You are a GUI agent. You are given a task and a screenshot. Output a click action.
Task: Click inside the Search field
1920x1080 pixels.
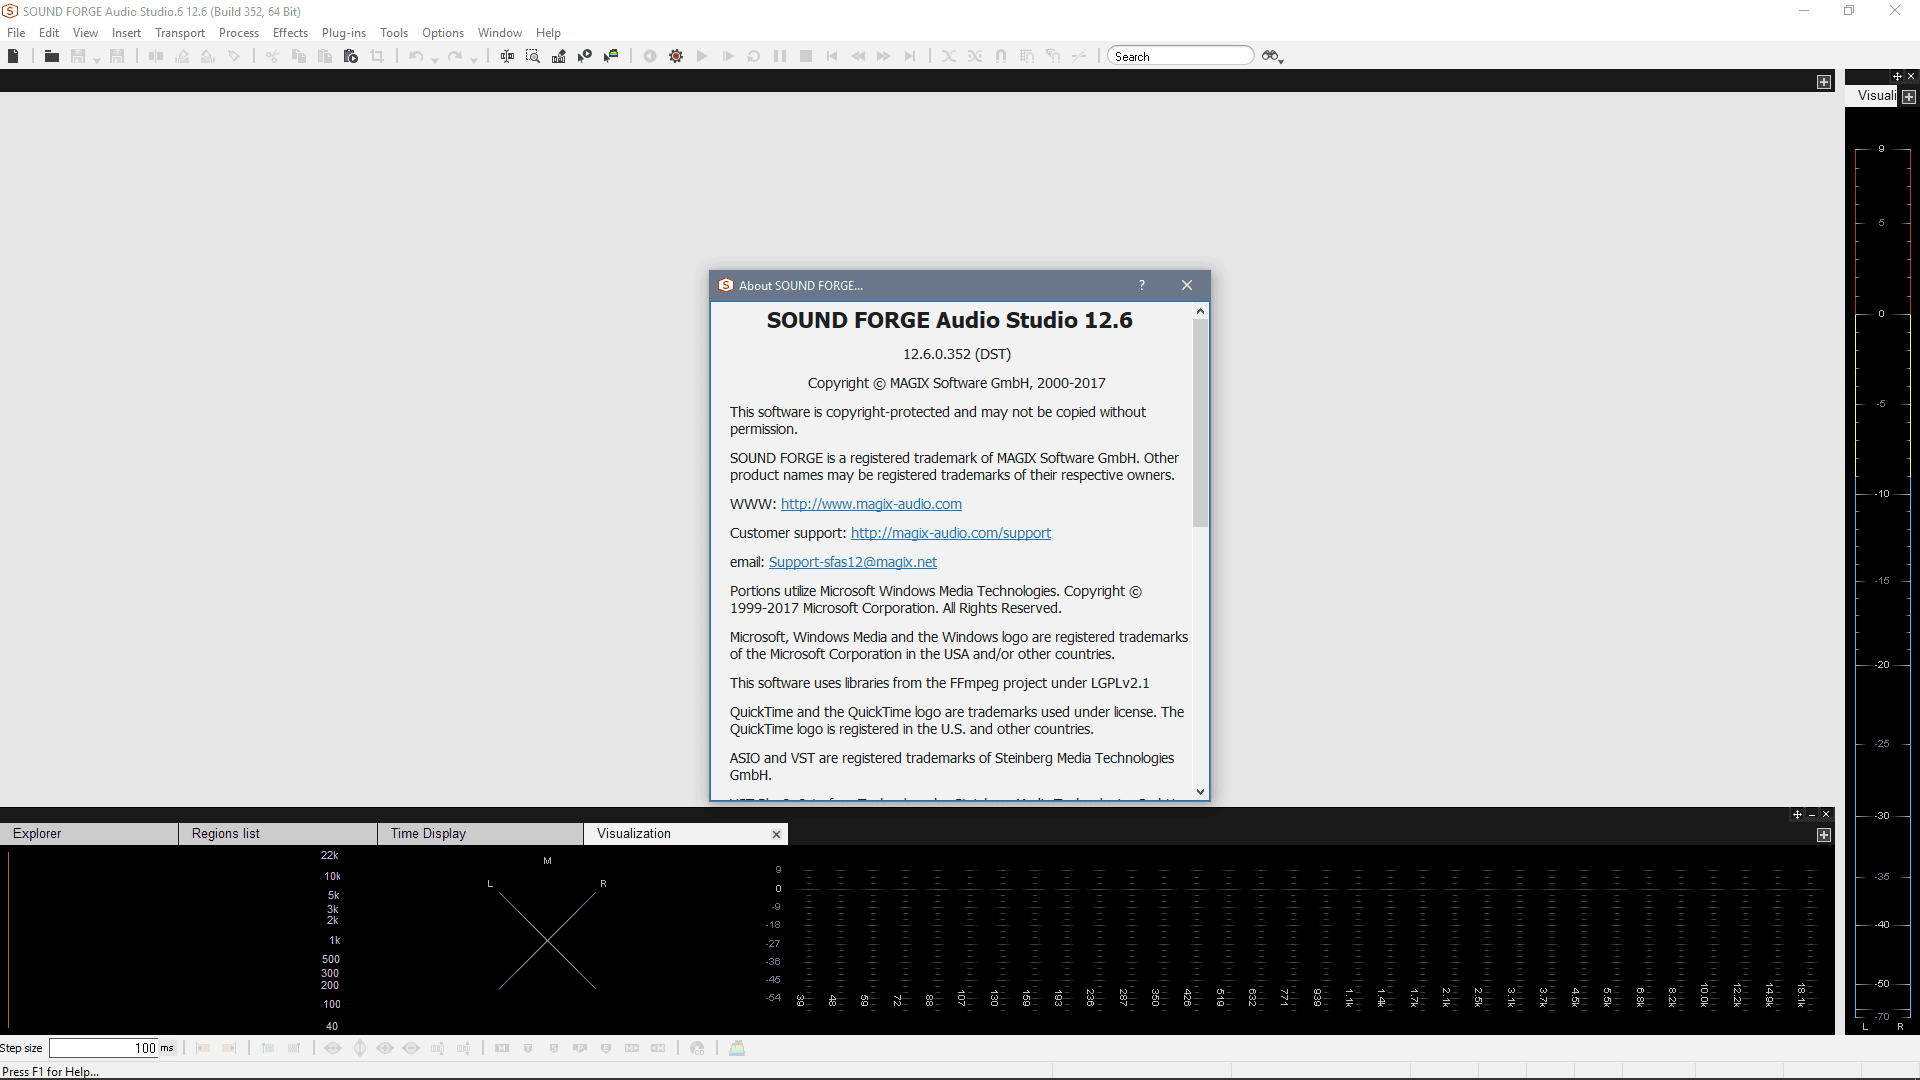(1180, 56)
